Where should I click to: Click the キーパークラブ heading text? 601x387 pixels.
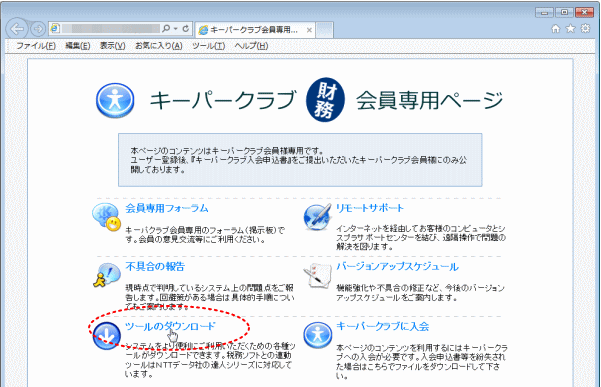click(x=223, y=100)
